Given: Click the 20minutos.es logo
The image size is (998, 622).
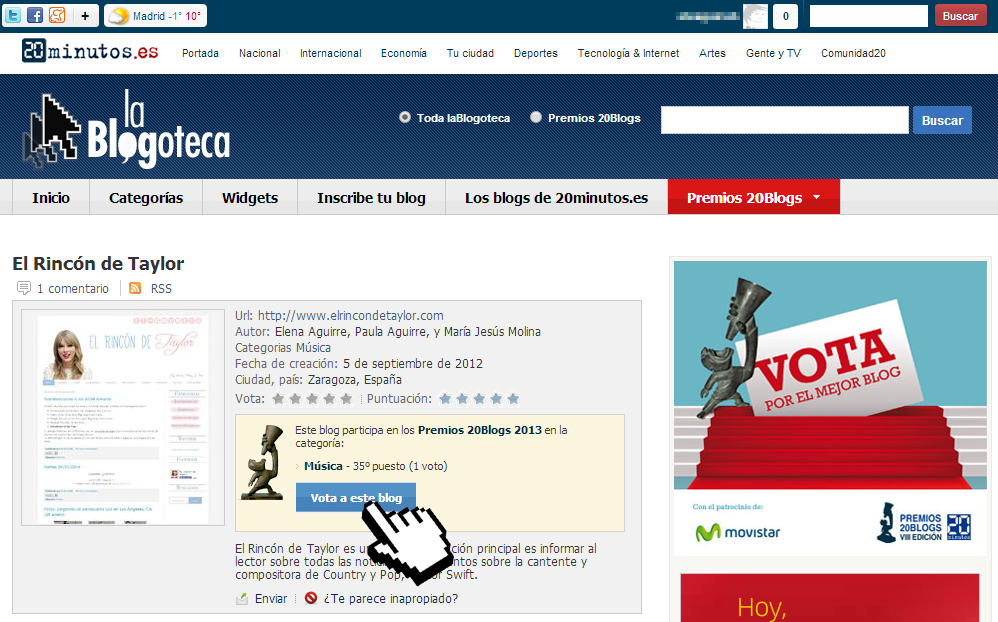Looking at the screenshot, I should [x=90, y=52].
